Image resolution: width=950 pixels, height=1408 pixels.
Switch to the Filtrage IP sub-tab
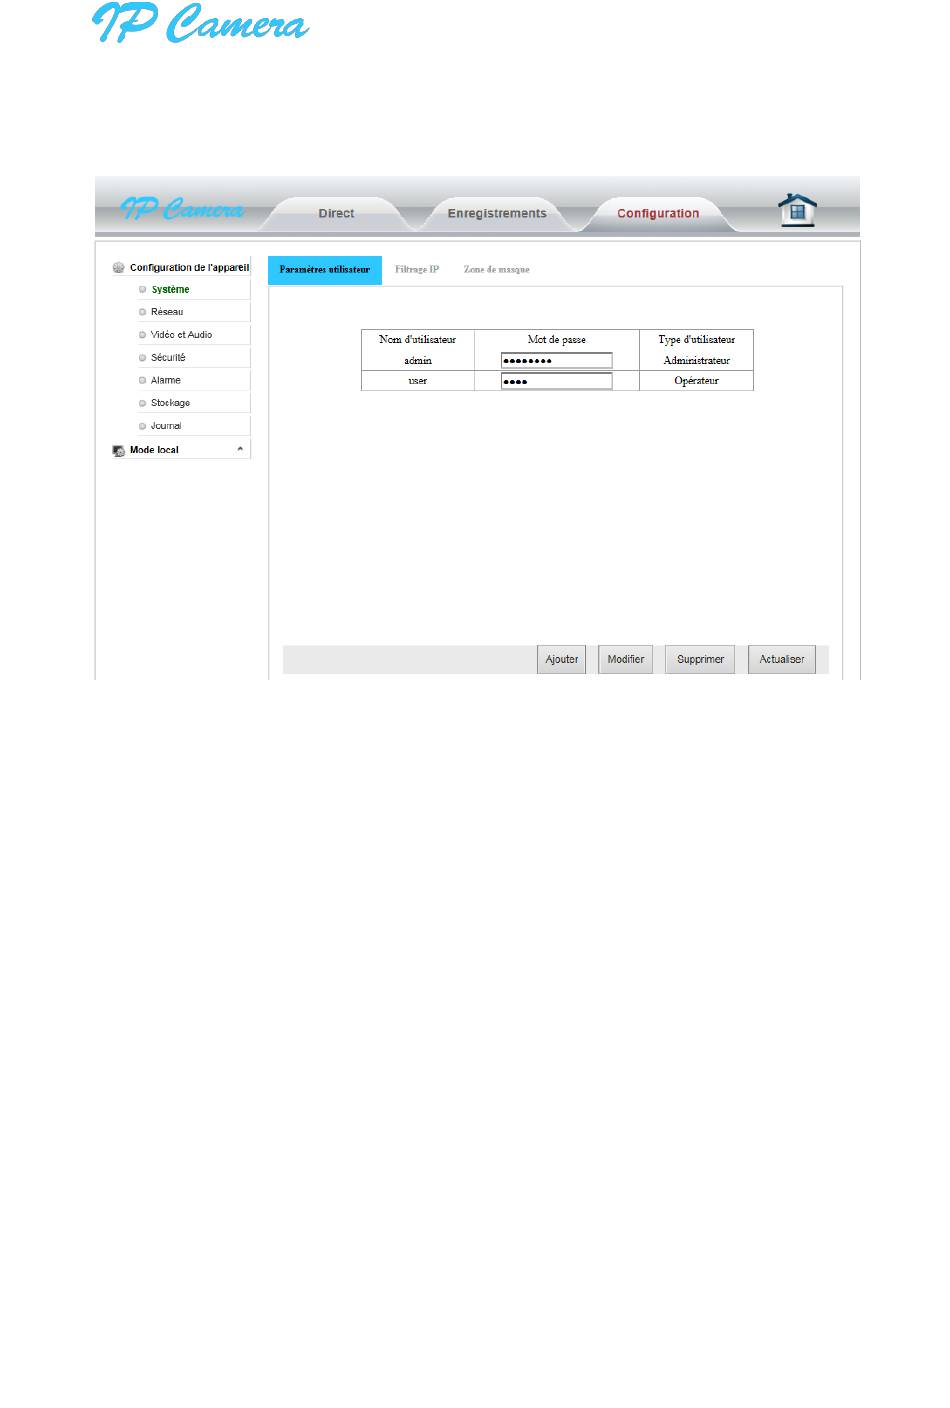pos(417,270)
